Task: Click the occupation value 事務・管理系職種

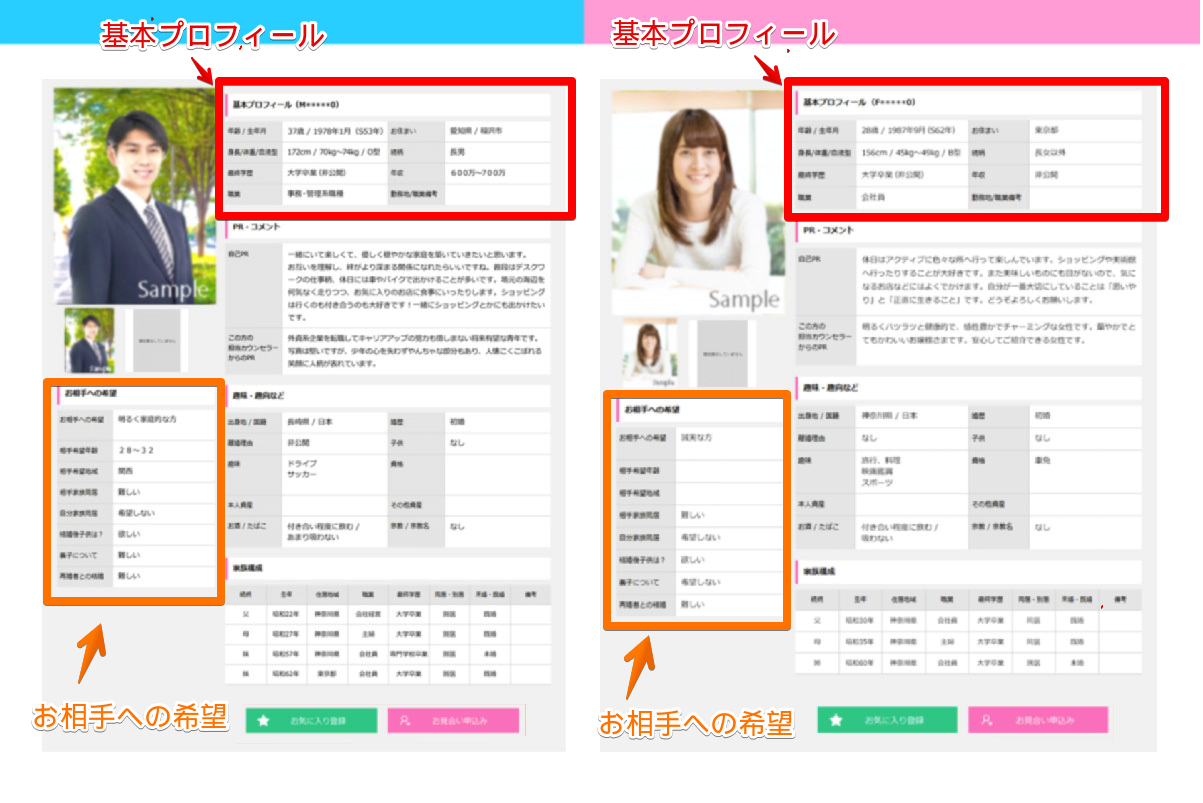Action: [x=315, y=194]
